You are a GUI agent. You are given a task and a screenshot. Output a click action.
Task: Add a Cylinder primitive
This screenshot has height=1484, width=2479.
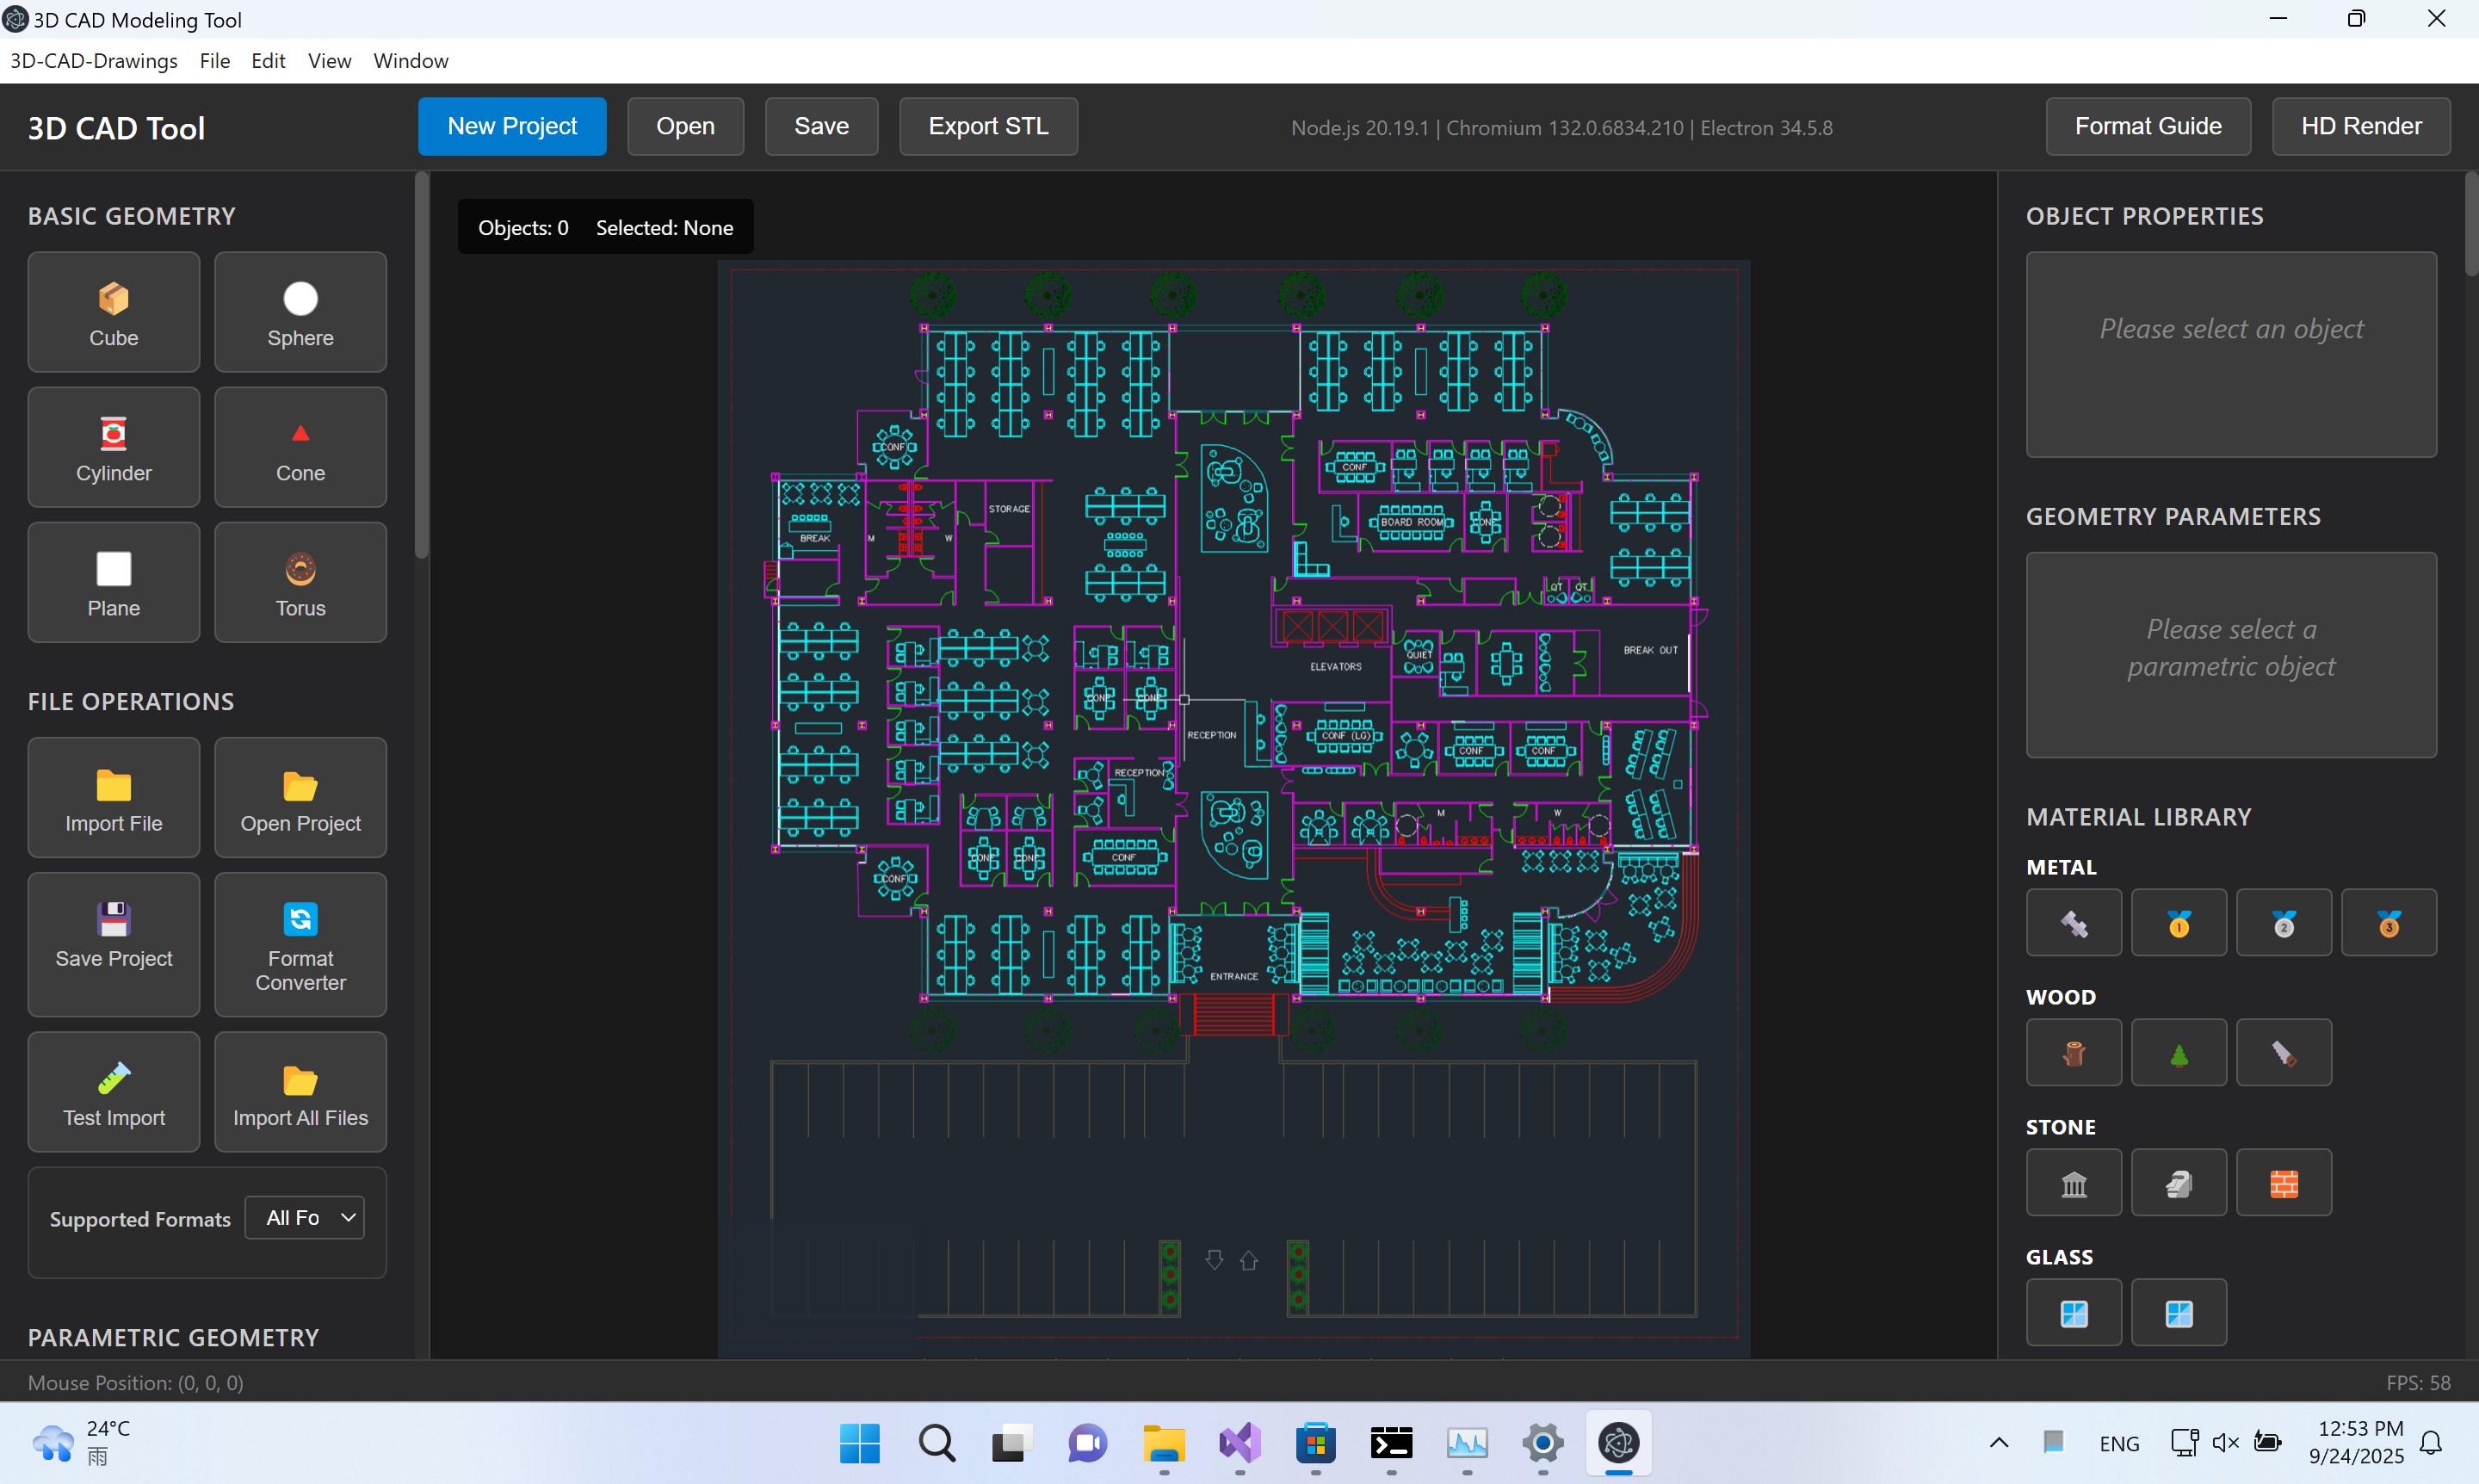point(112,447)
